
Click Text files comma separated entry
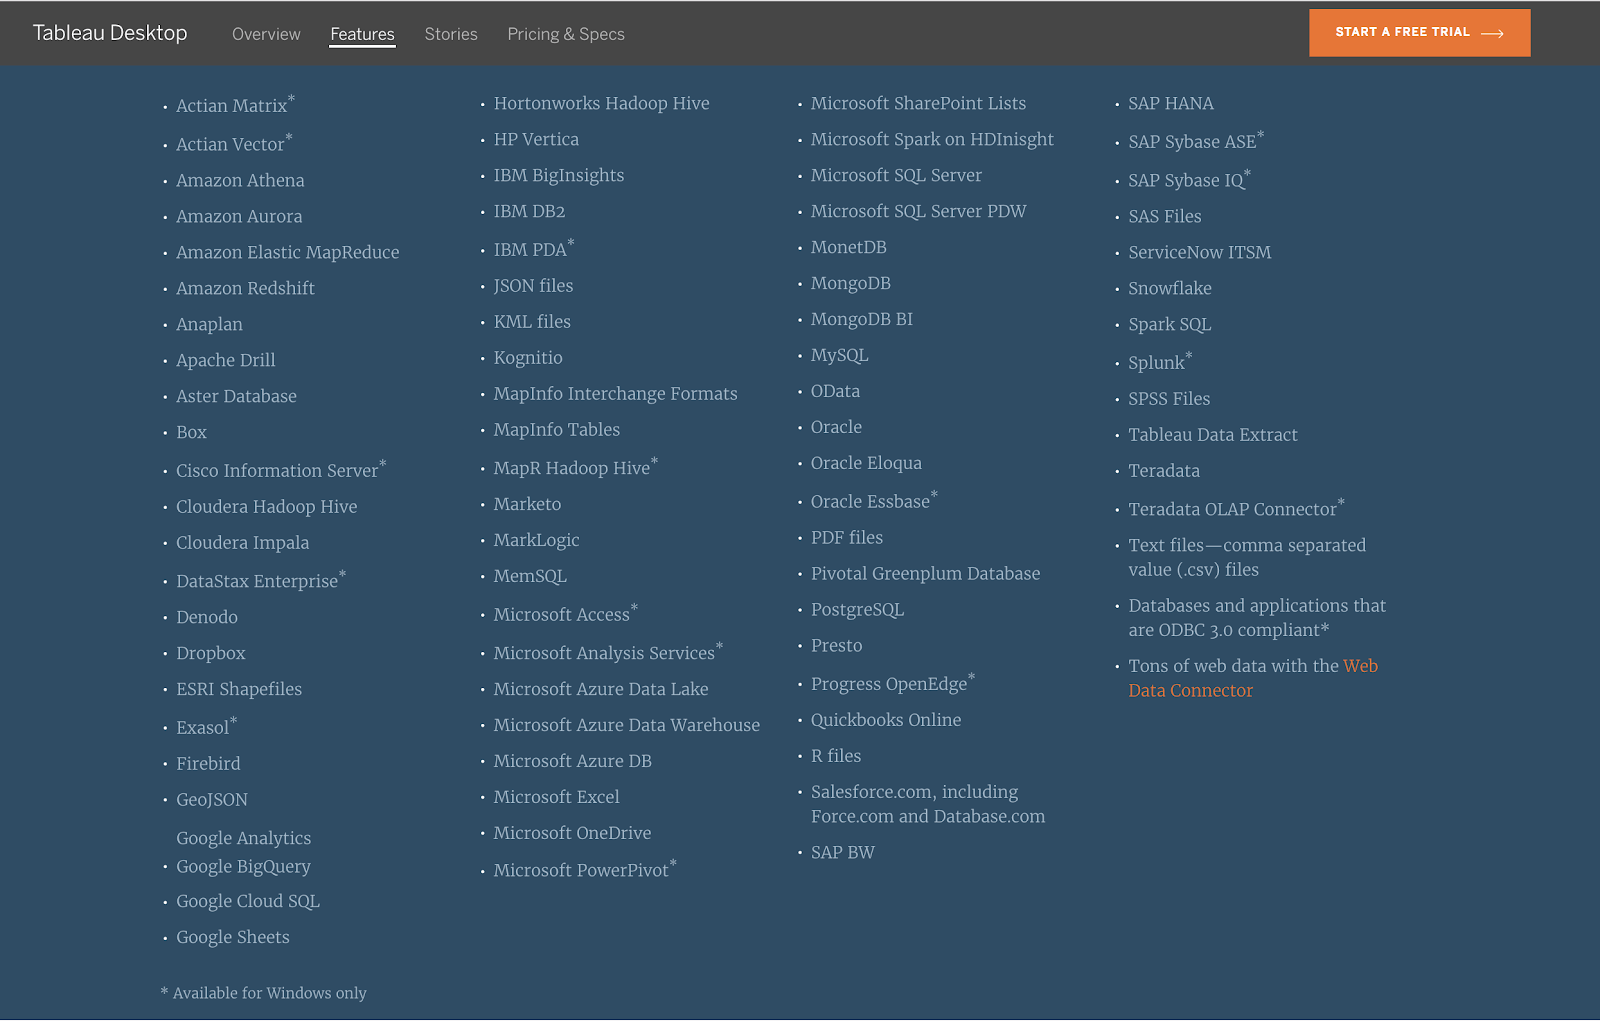tap(1246, 557)
